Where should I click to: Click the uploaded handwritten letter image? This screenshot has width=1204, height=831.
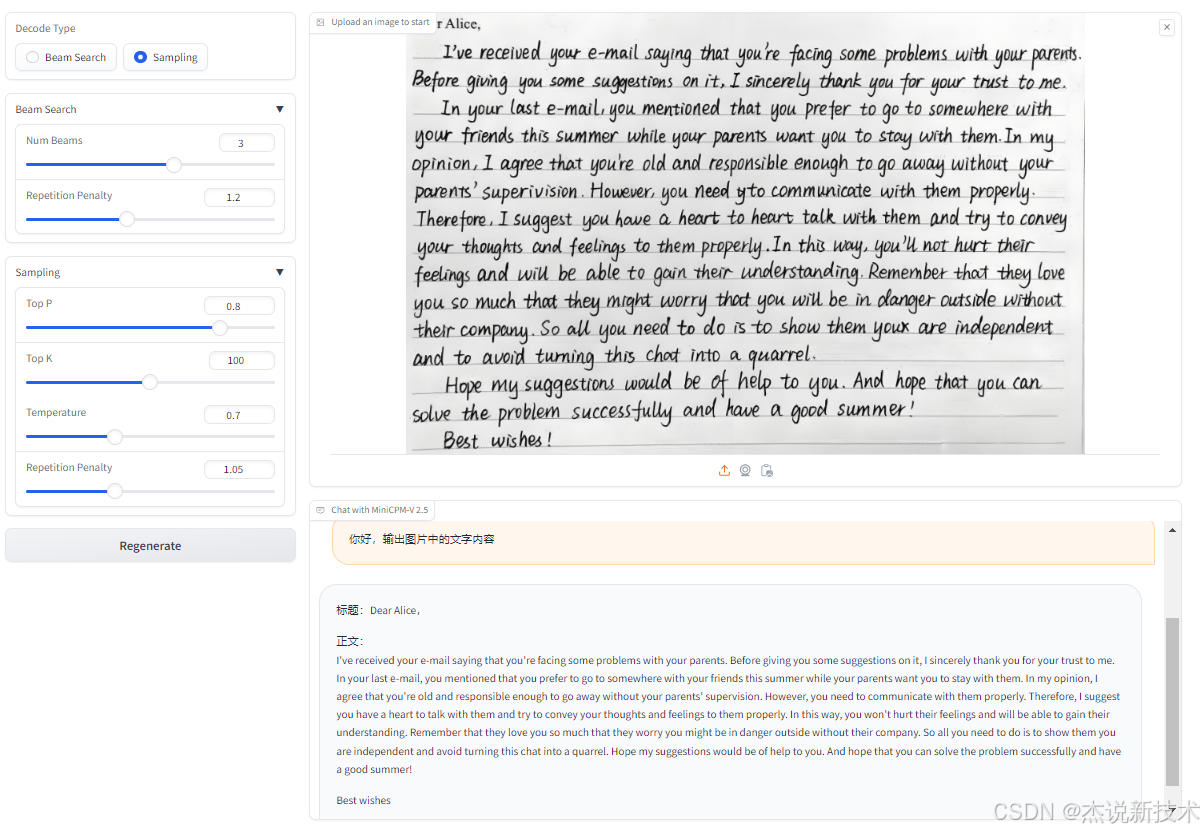pyautogui.click(x=745, y=234)
